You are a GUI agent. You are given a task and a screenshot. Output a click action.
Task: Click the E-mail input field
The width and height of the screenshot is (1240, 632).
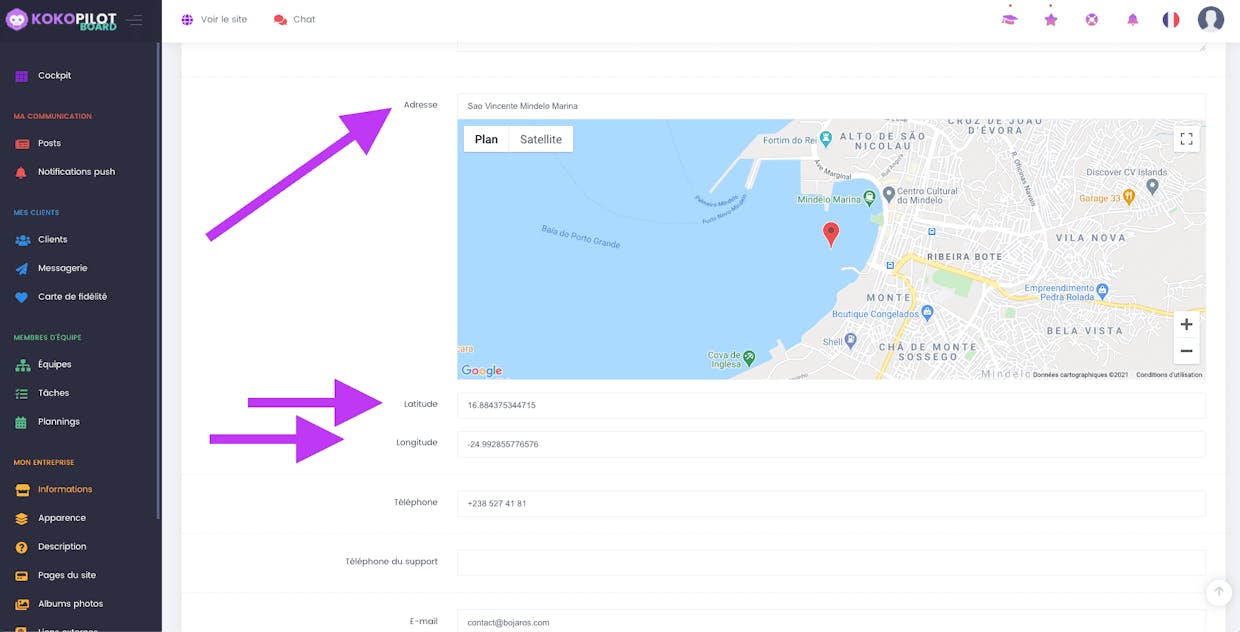[x=831, y=621]
